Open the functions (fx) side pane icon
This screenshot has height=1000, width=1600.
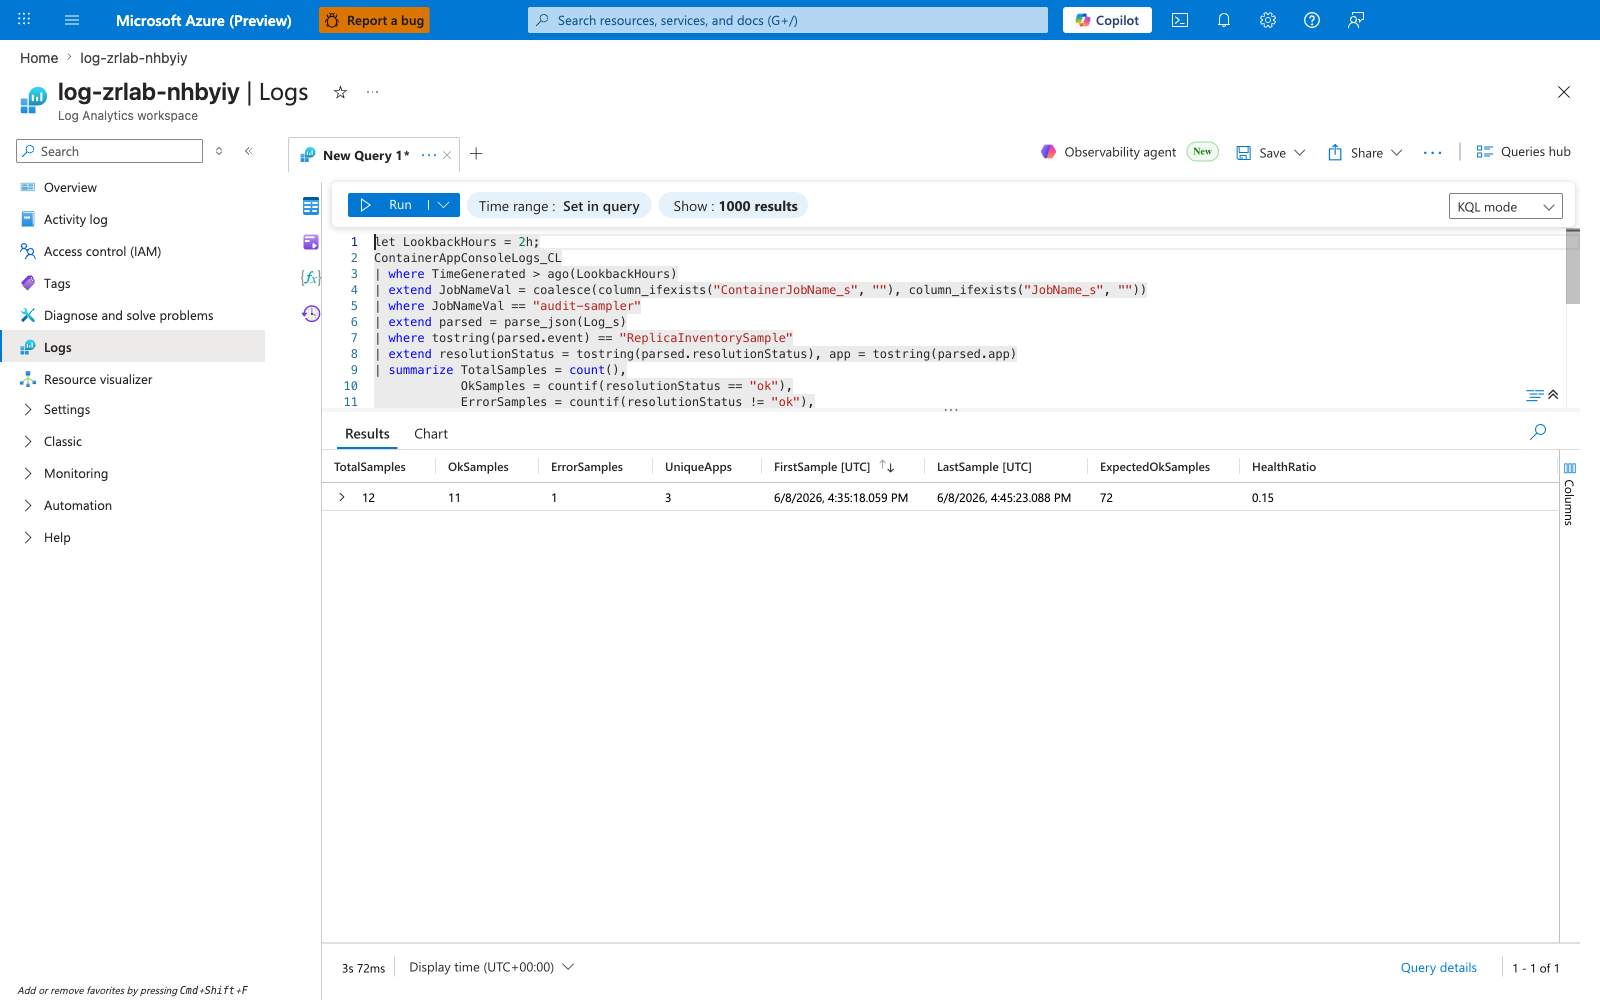pos(311,278)
